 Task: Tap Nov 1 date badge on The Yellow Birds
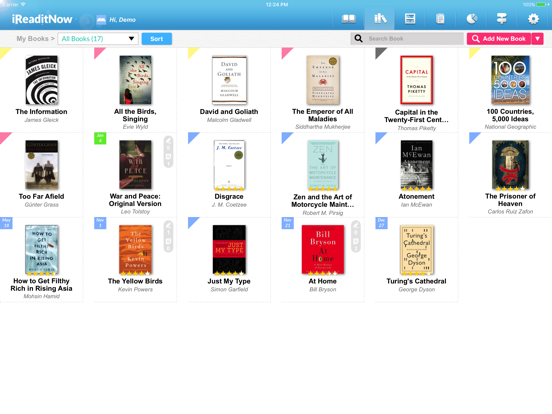pyautogui.click(x=100, y=223)
